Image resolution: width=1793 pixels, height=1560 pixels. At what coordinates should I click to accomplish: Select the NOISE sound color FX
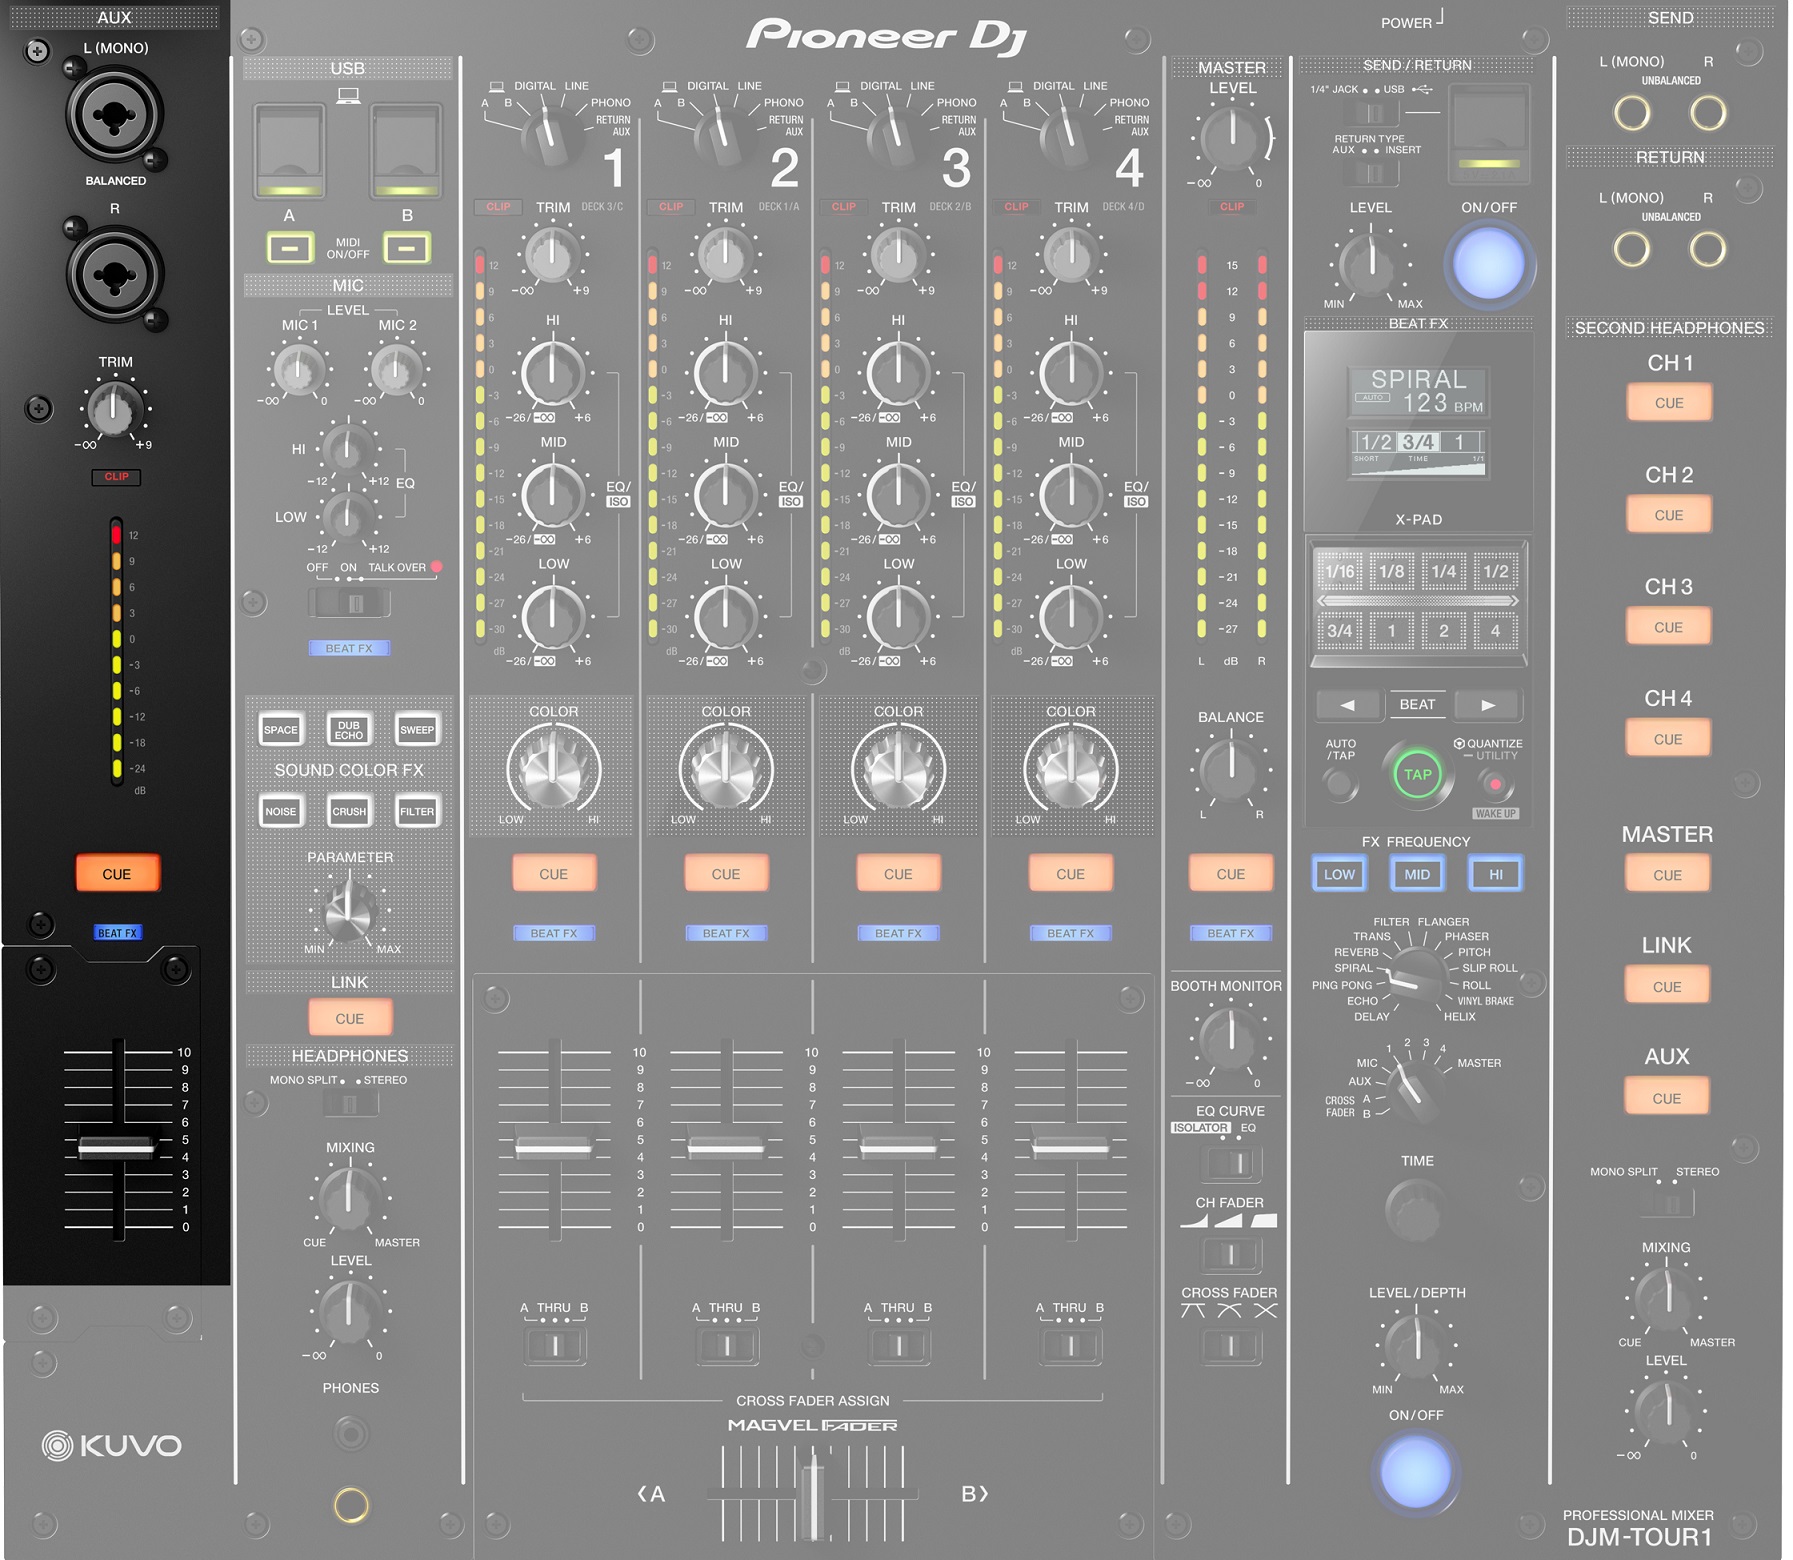(280, 811)
